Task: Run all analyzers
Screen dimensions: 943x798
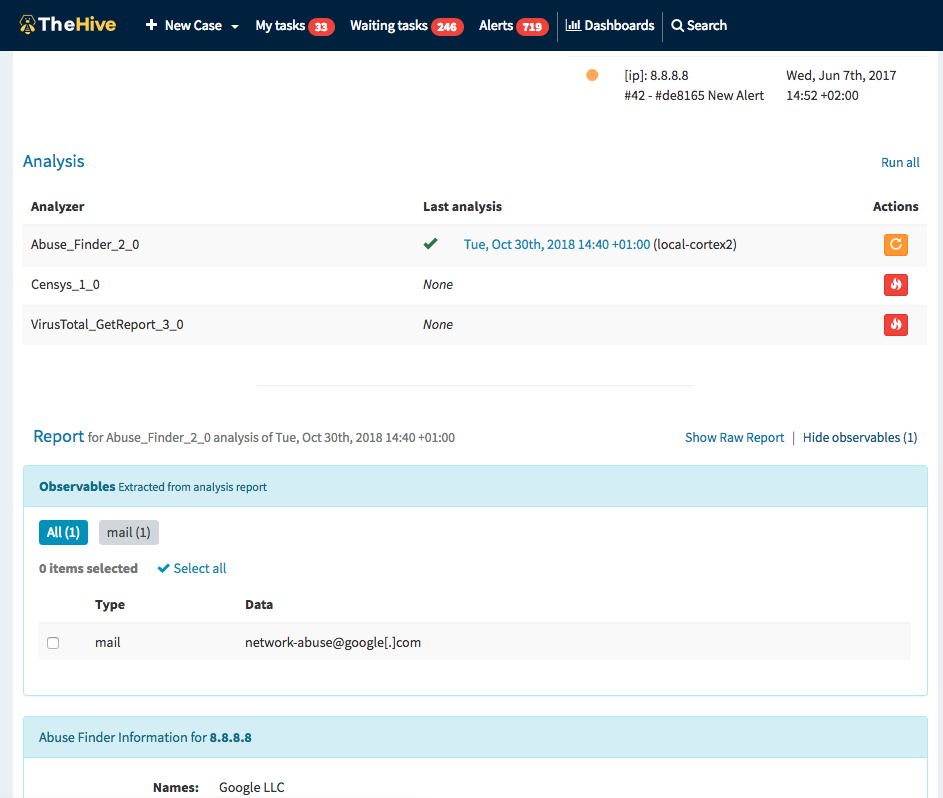Action: pos(900,162)
